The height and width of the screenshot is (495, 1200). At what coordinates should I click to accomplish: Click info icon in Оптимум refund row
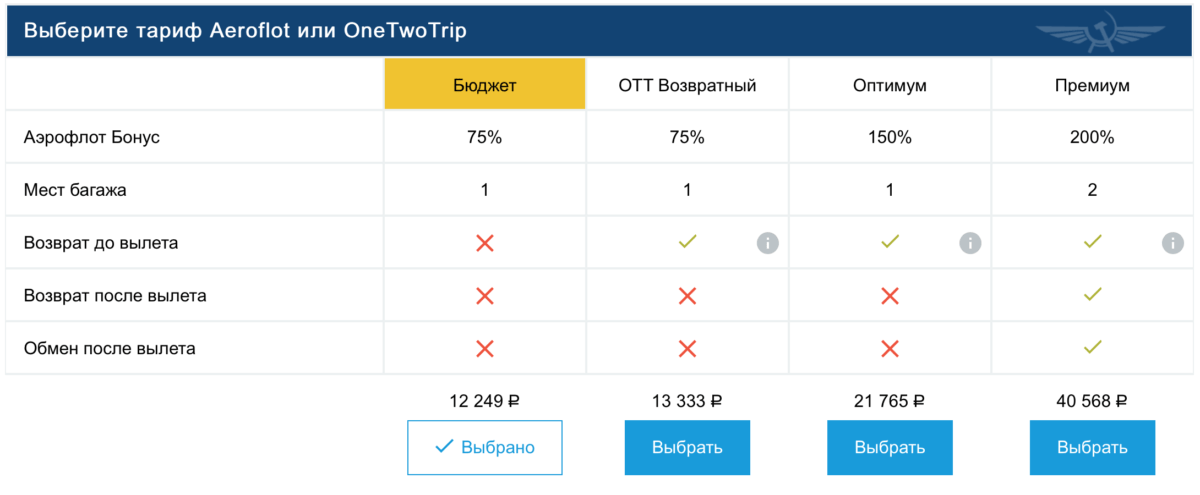pos(970,243)
